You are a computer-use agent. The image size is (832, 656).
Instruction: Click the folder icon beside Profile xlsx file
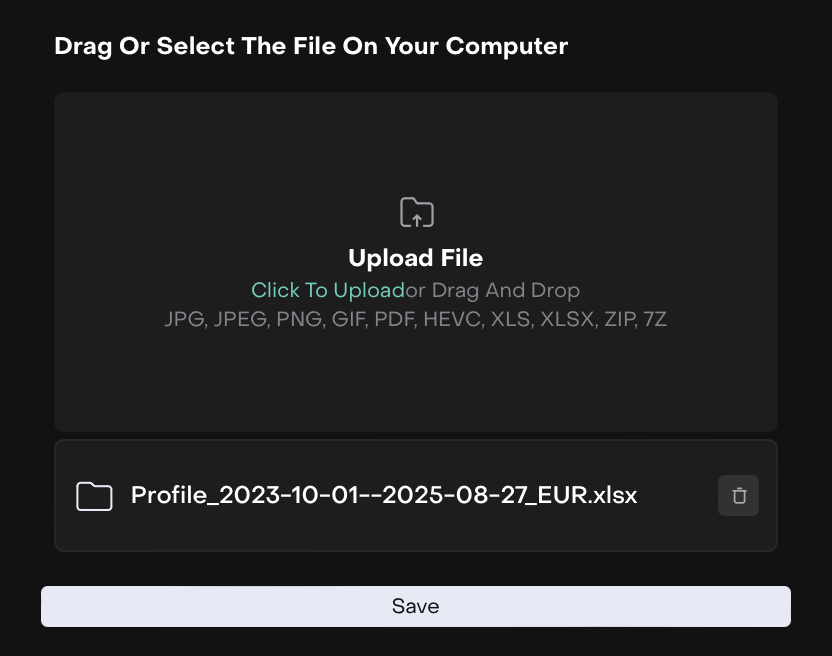pyautogui.click(x=94, y=496)
